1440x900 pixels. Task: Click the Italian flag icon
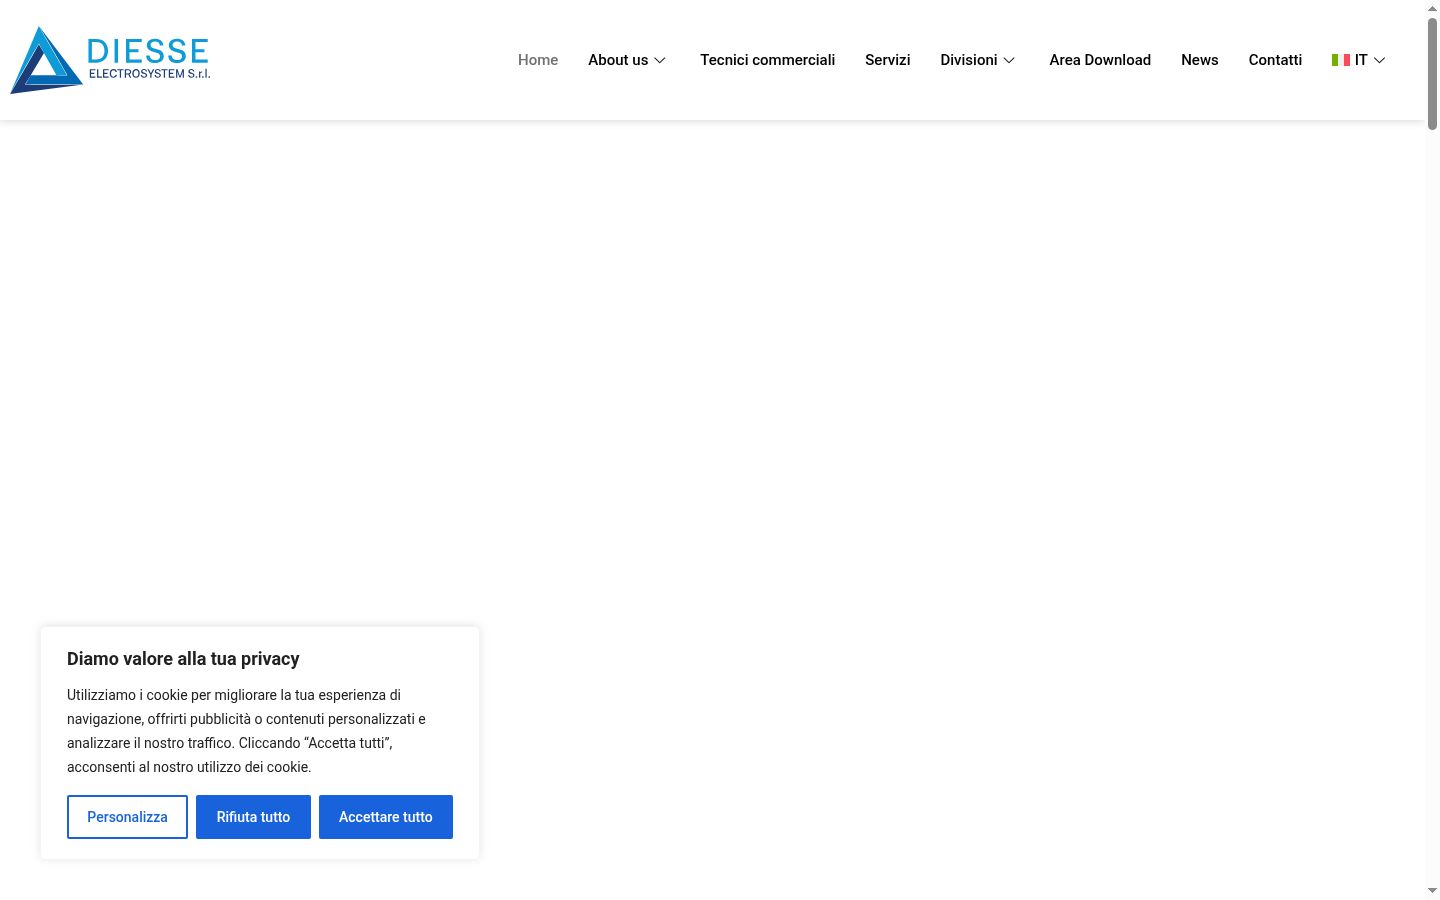[x=1341, y=60]
